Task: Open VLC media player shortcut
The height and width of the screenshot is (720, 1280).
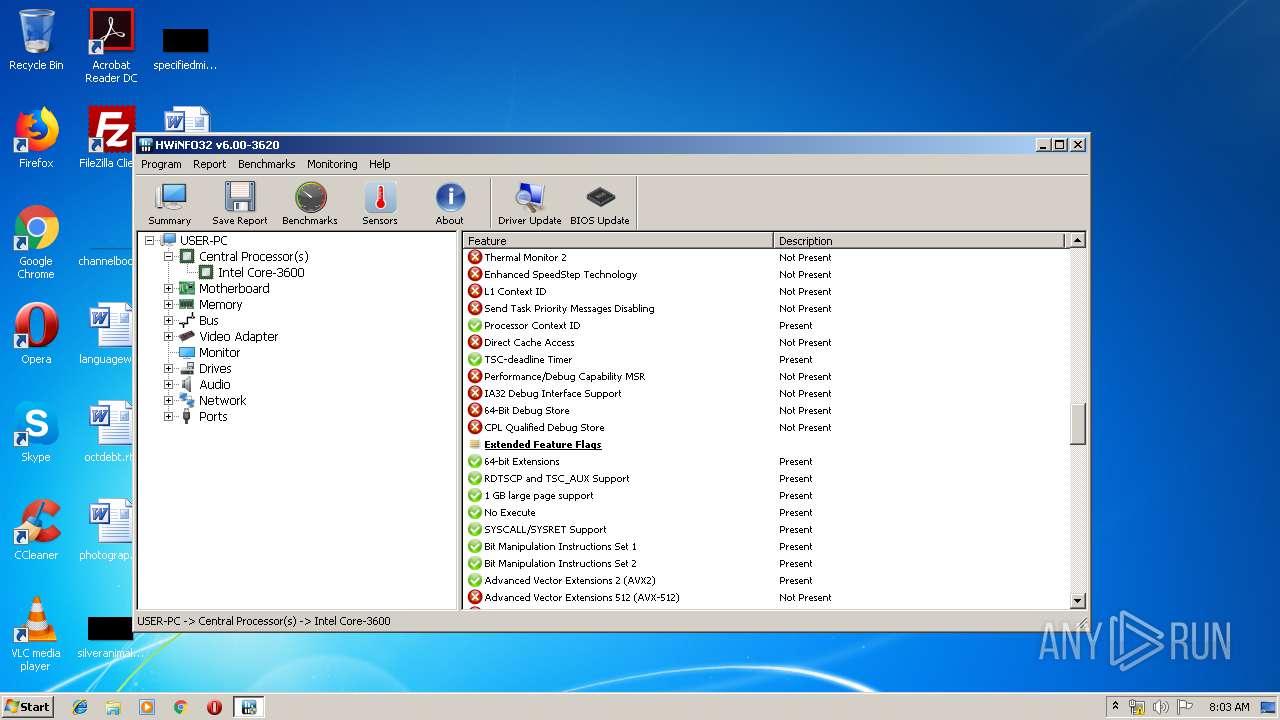Action: 36,634
